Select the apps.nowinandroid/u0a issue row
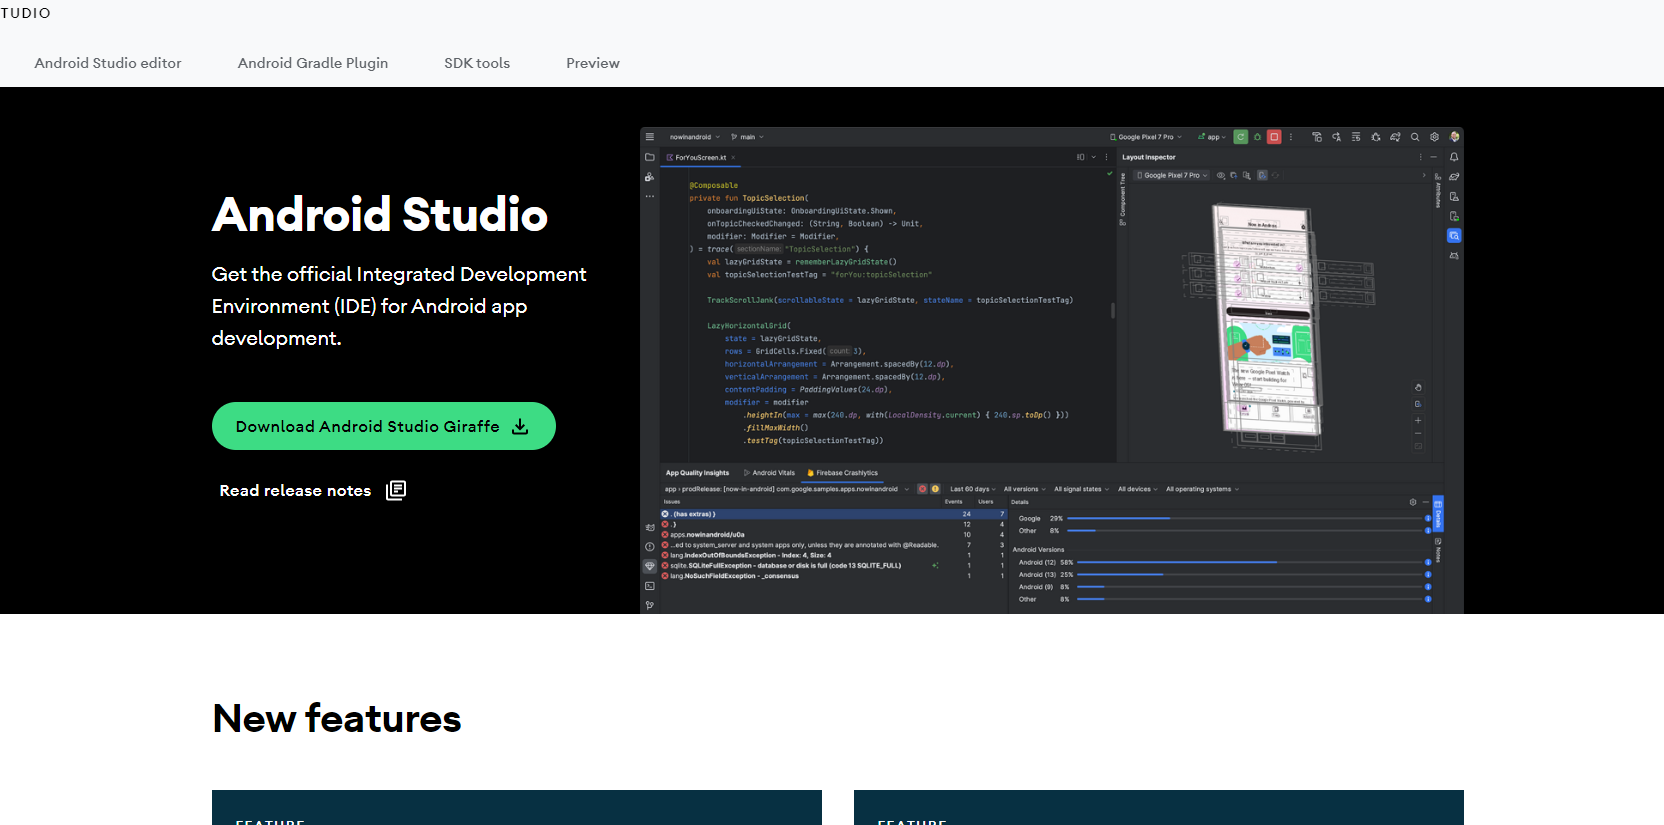Screen dimensions: 1664x825 coord(833,535)
